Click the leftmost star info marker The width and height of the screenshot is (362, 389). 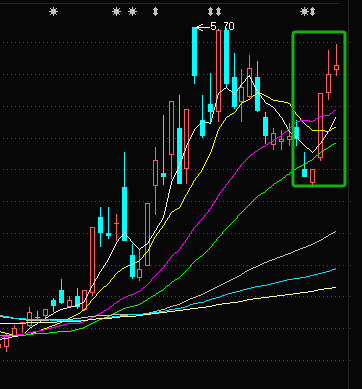53,12
